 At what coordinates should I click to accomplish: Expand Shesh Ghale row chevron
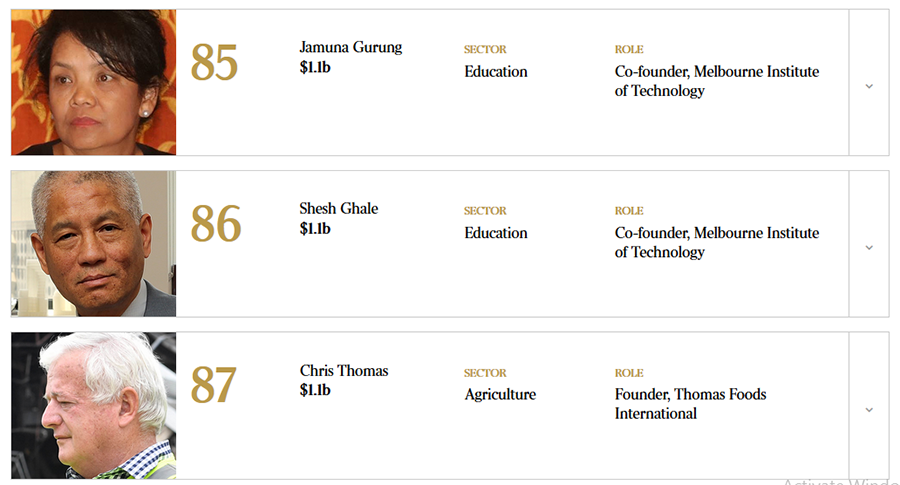coord(869,247)
